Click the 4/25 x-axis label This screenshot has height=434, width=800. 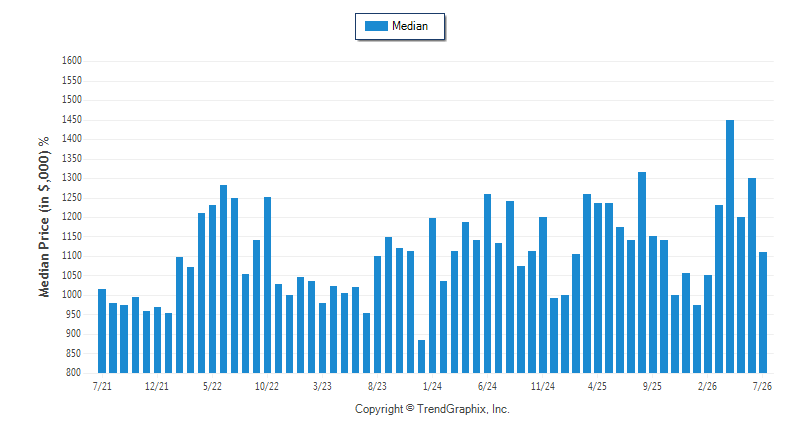597,386
